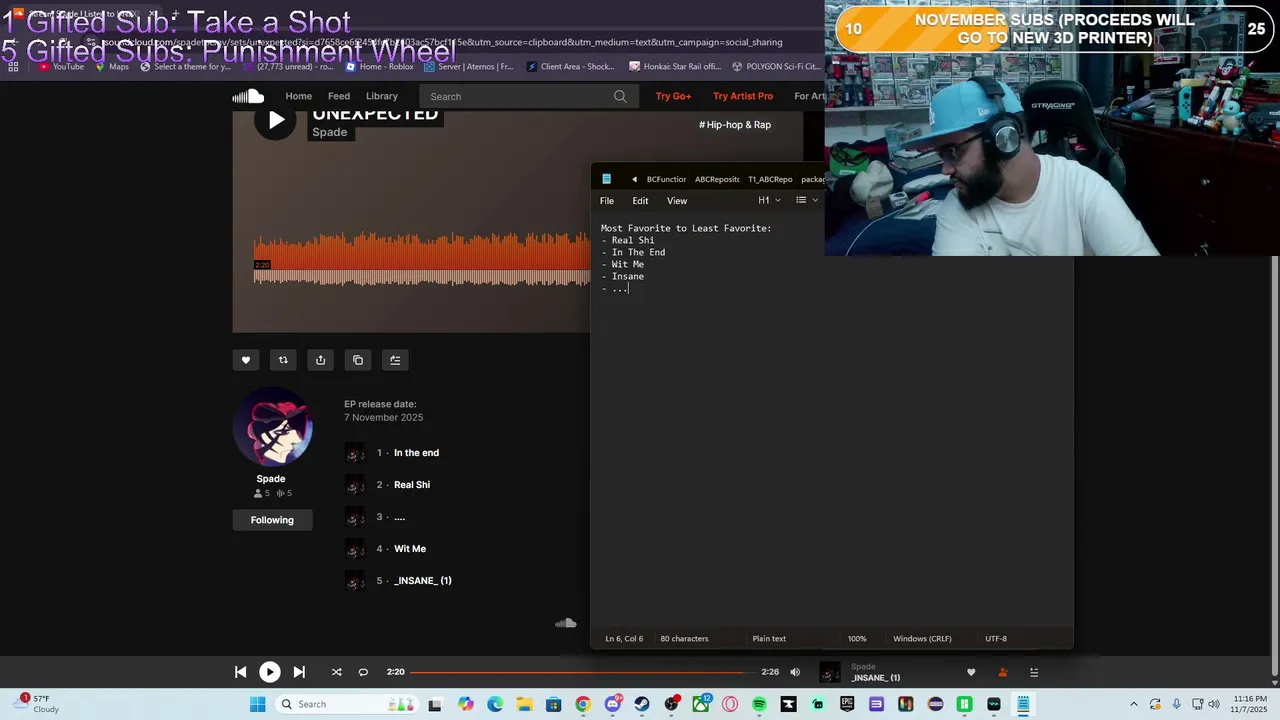
Task: Click the 100% zoom level in Notepad
Action: click(x=857, y=638)
